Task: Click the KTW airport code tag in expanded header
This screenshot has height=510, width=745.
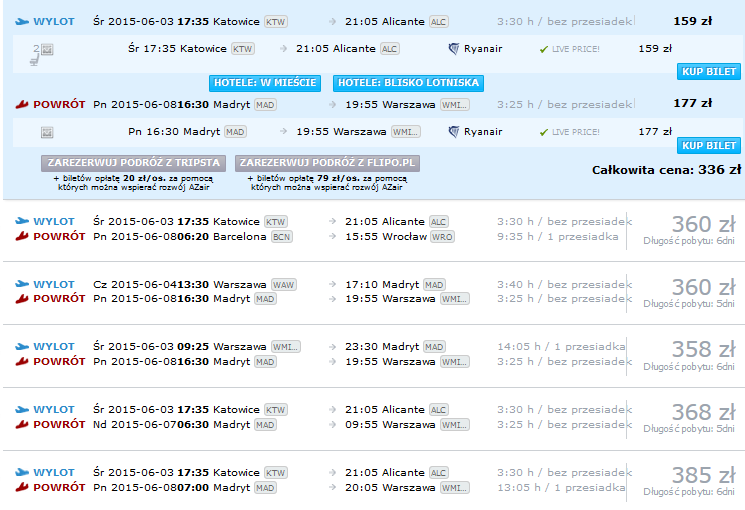Action: click(x=276, y=22)
